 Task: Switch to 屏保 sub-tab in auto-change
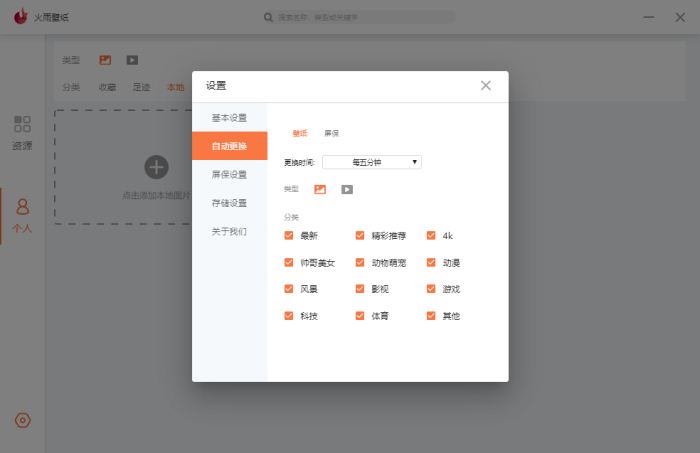point(331,133)
